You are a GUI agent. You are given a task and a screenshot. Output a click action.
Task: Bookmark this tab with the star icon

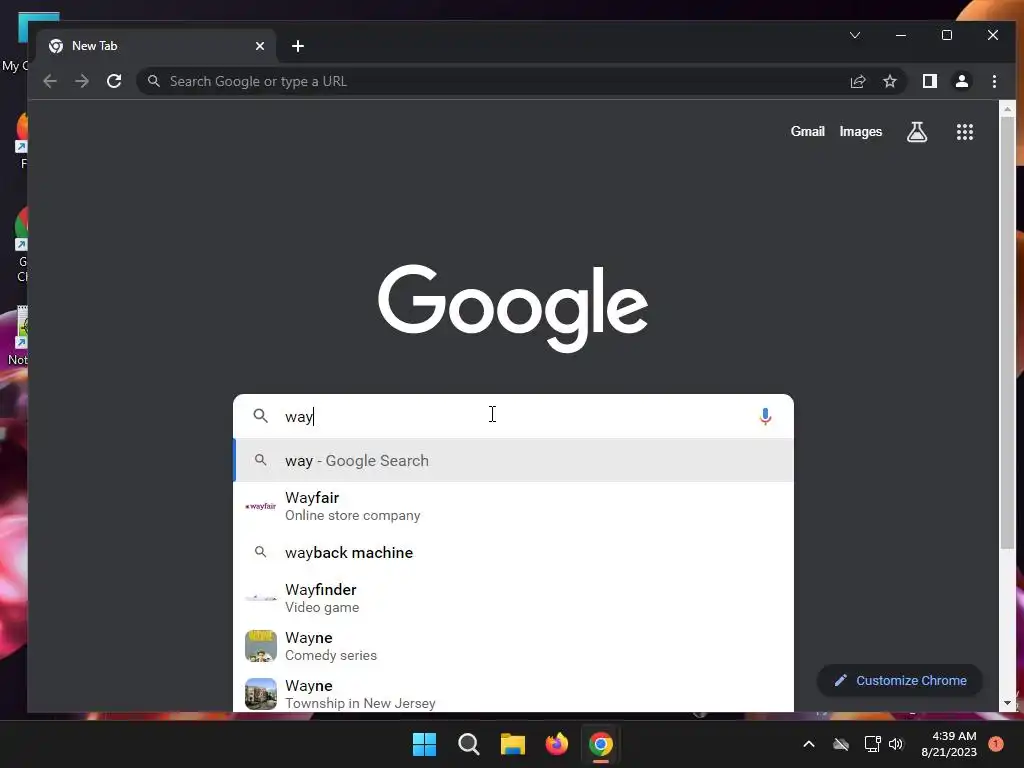click(x=889, y=82)
